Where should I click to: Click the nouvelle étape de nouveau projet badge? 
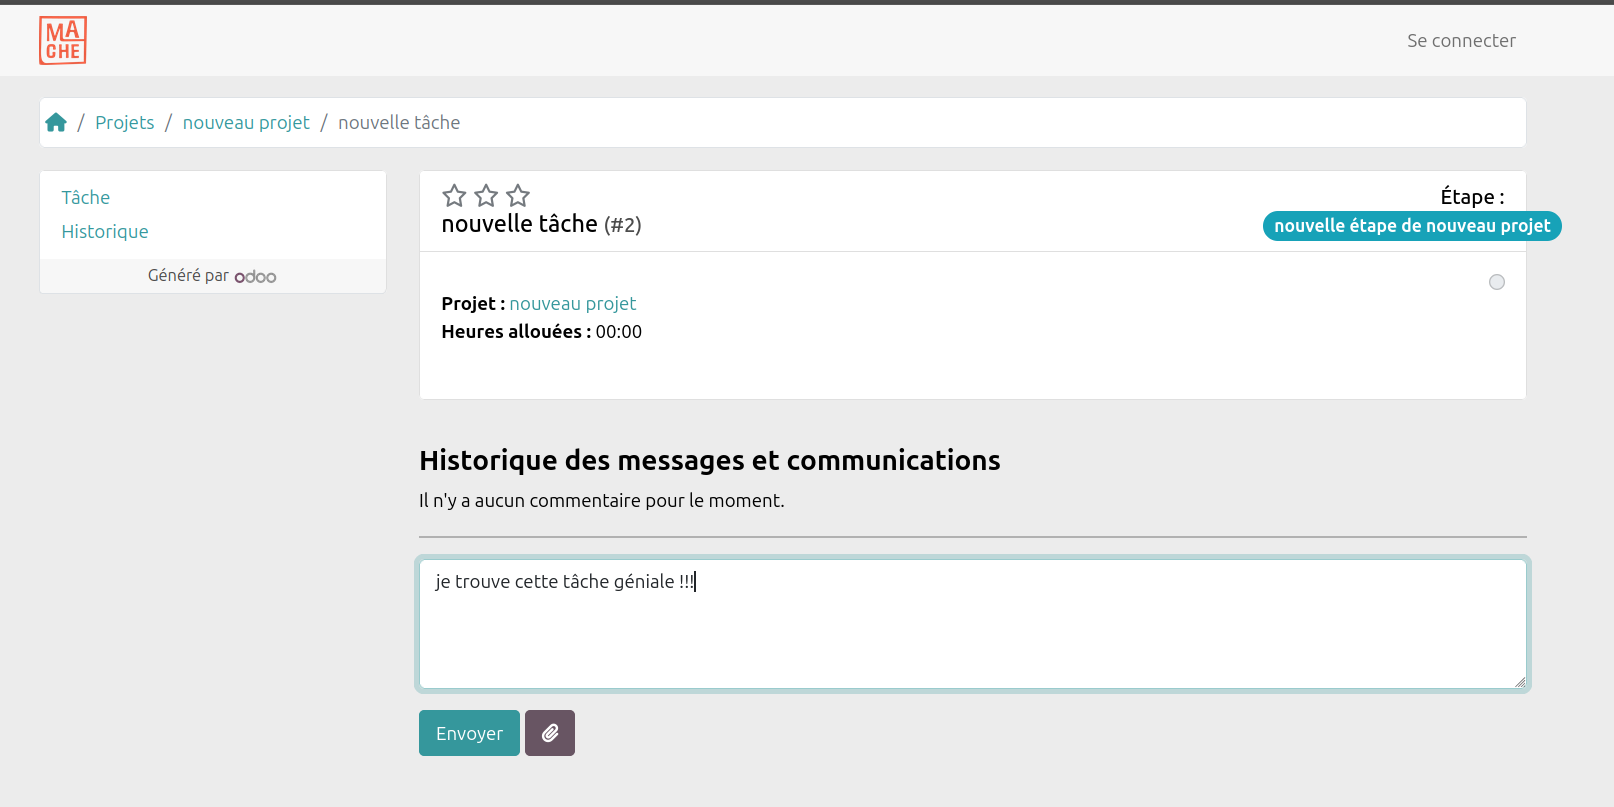click(1411, 226)
